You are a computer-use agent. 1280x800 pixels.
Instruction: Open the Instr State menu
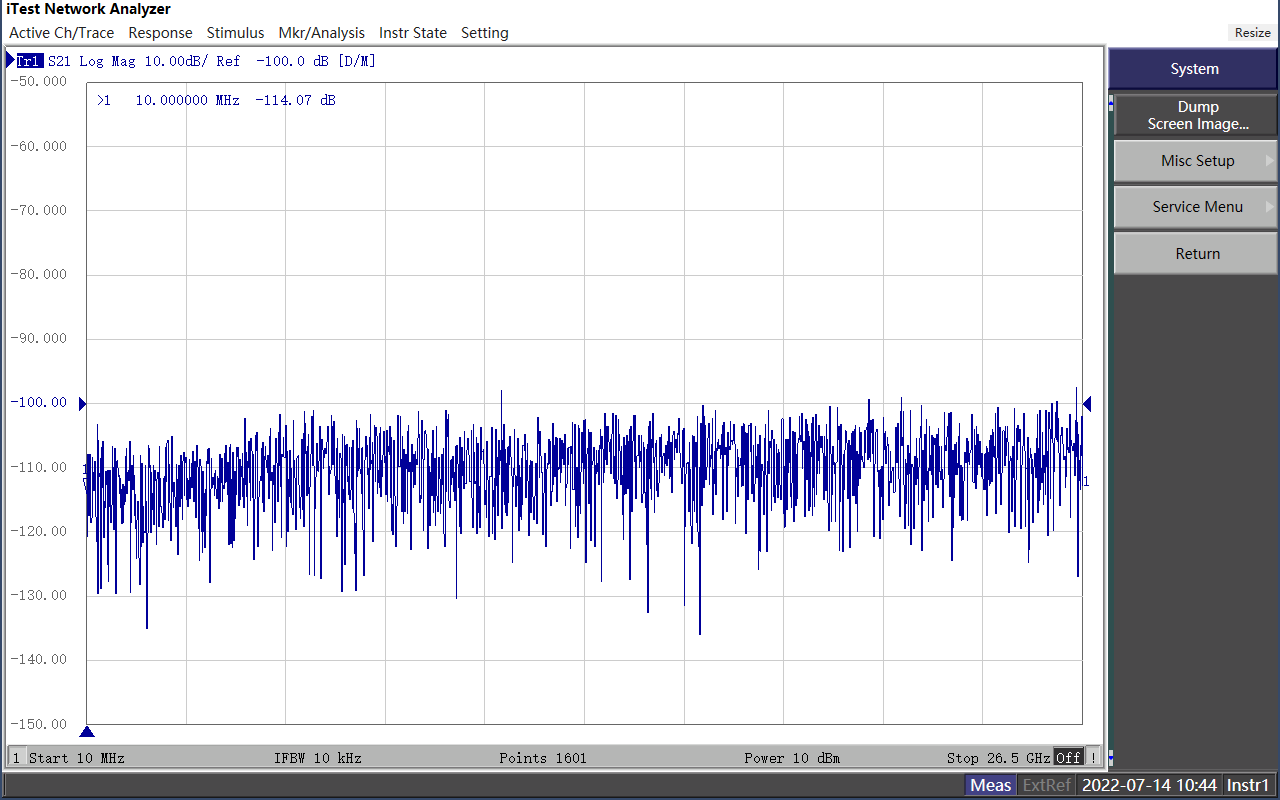point(413,33)
